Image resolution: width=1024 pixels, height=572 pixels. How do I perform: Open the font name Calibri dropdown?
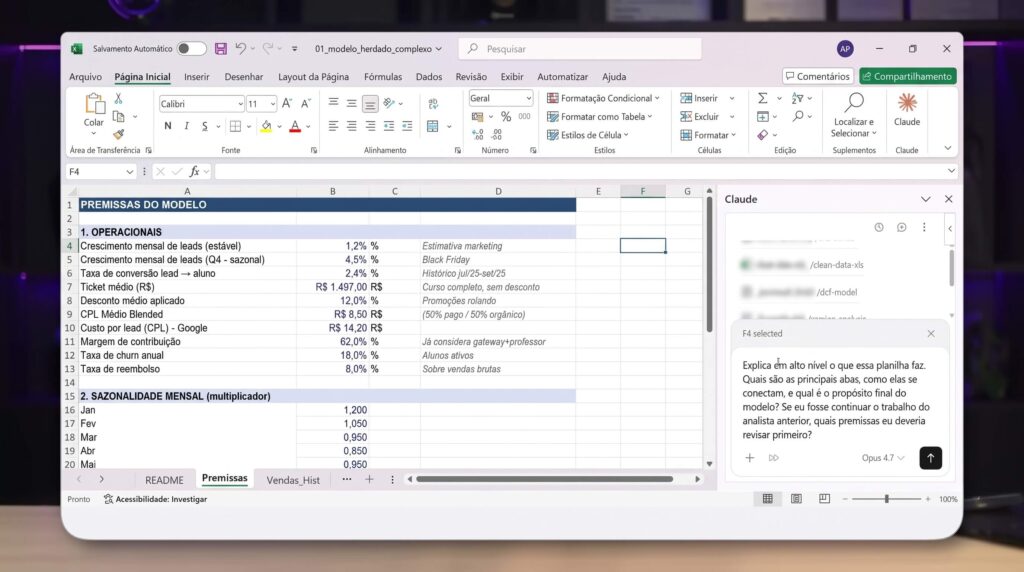point(240,104)
